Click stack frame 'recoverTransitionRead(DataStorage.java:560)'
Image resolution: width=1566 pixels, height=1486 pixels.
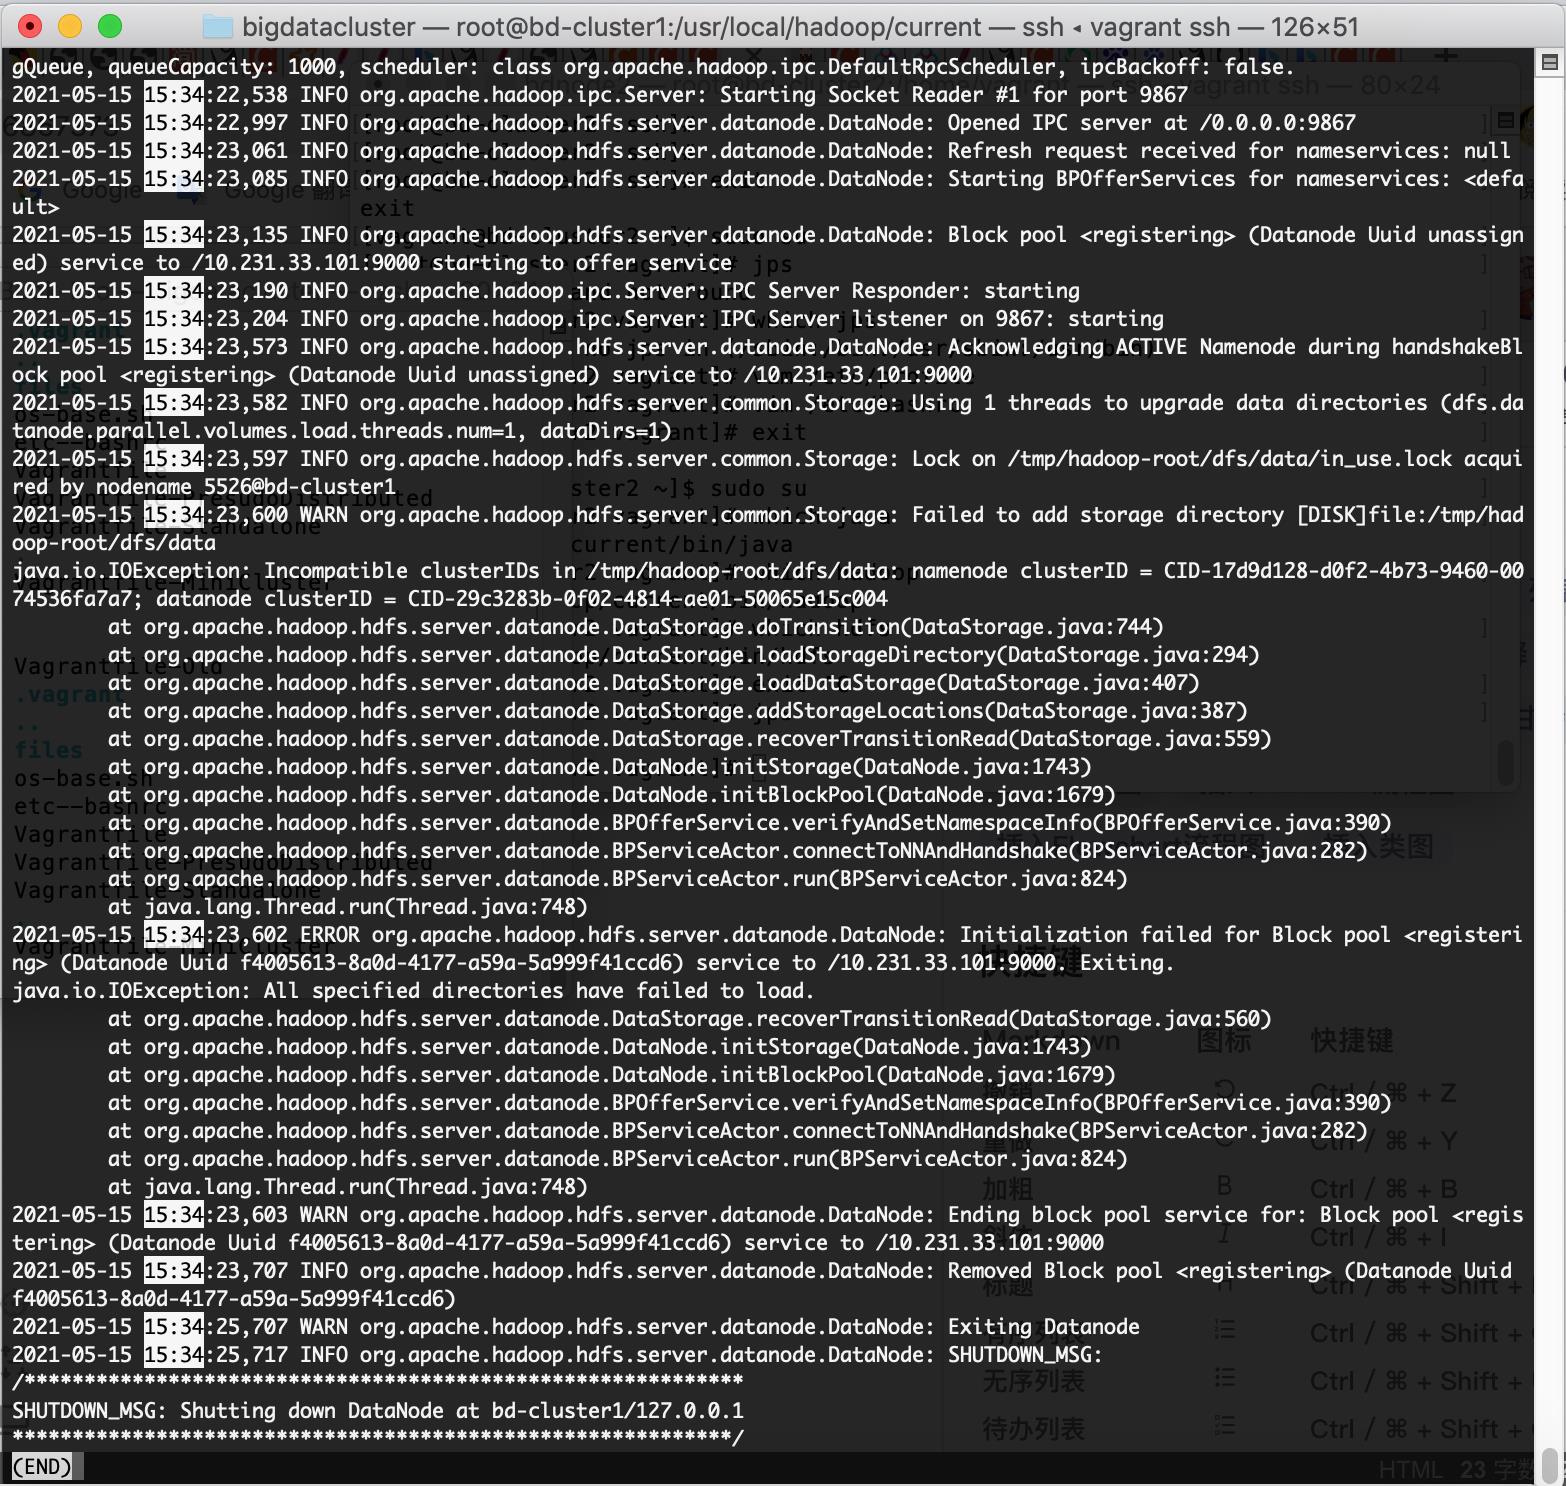pos(1014,1019)
